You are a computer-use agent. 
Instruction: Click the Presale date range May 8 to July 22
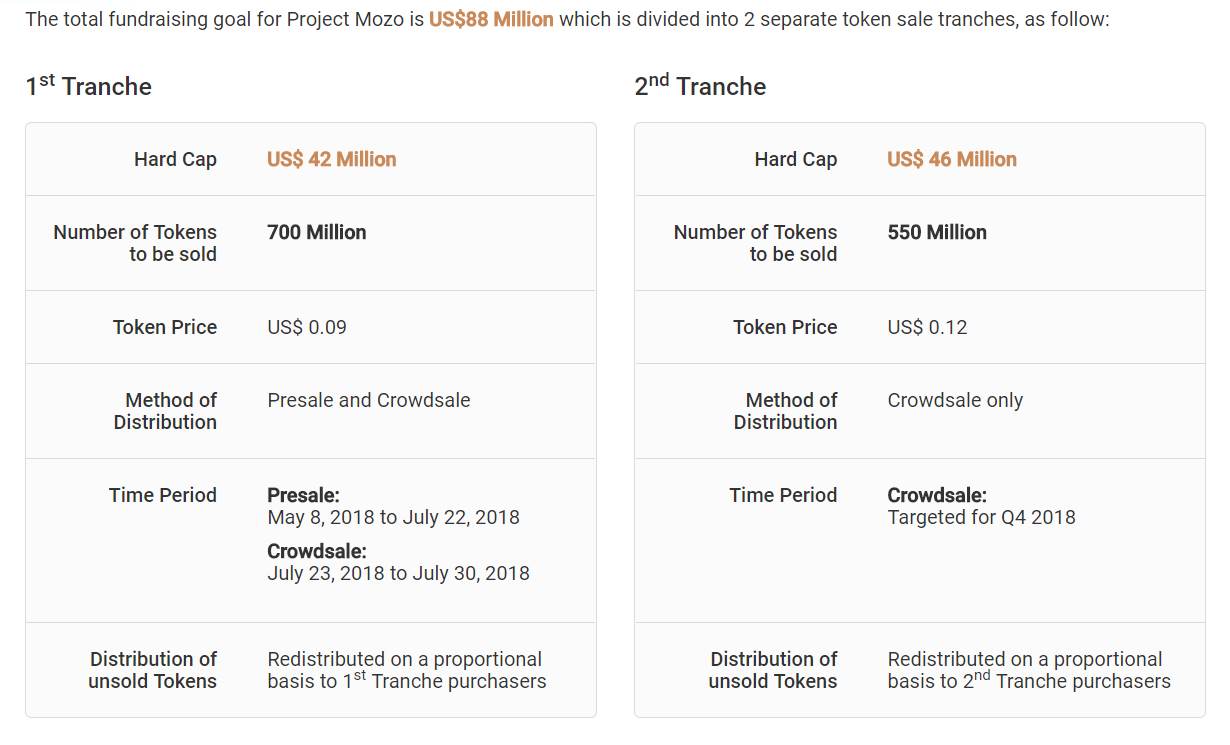coord(393,517)
